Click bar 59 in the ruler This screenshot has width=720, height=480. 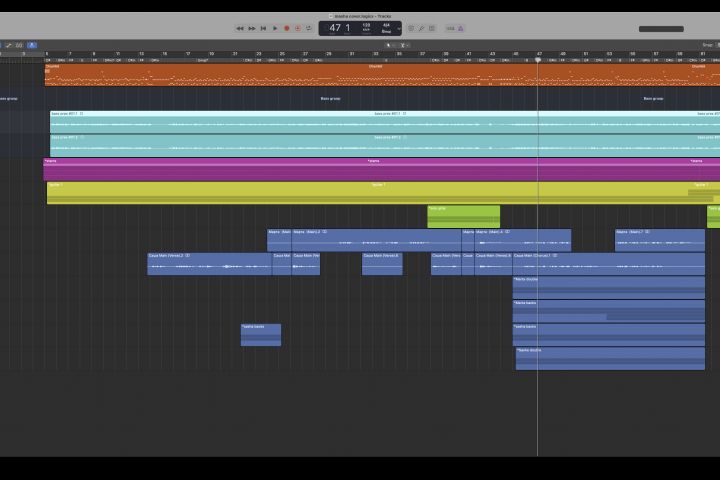click(680, 54)
